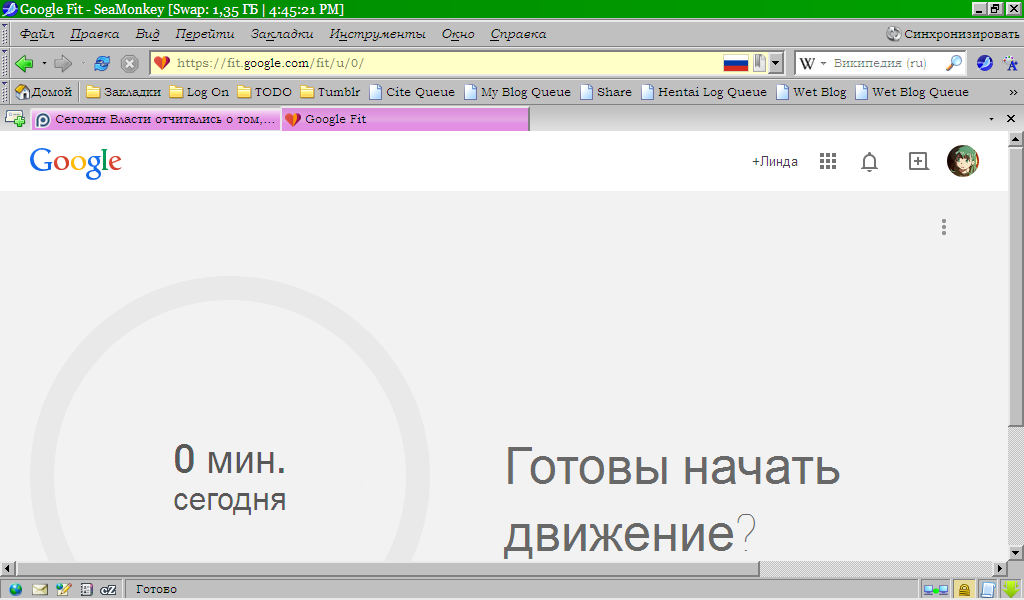Open the Hentai Log Queue bookmark

[x=704, y=92]
